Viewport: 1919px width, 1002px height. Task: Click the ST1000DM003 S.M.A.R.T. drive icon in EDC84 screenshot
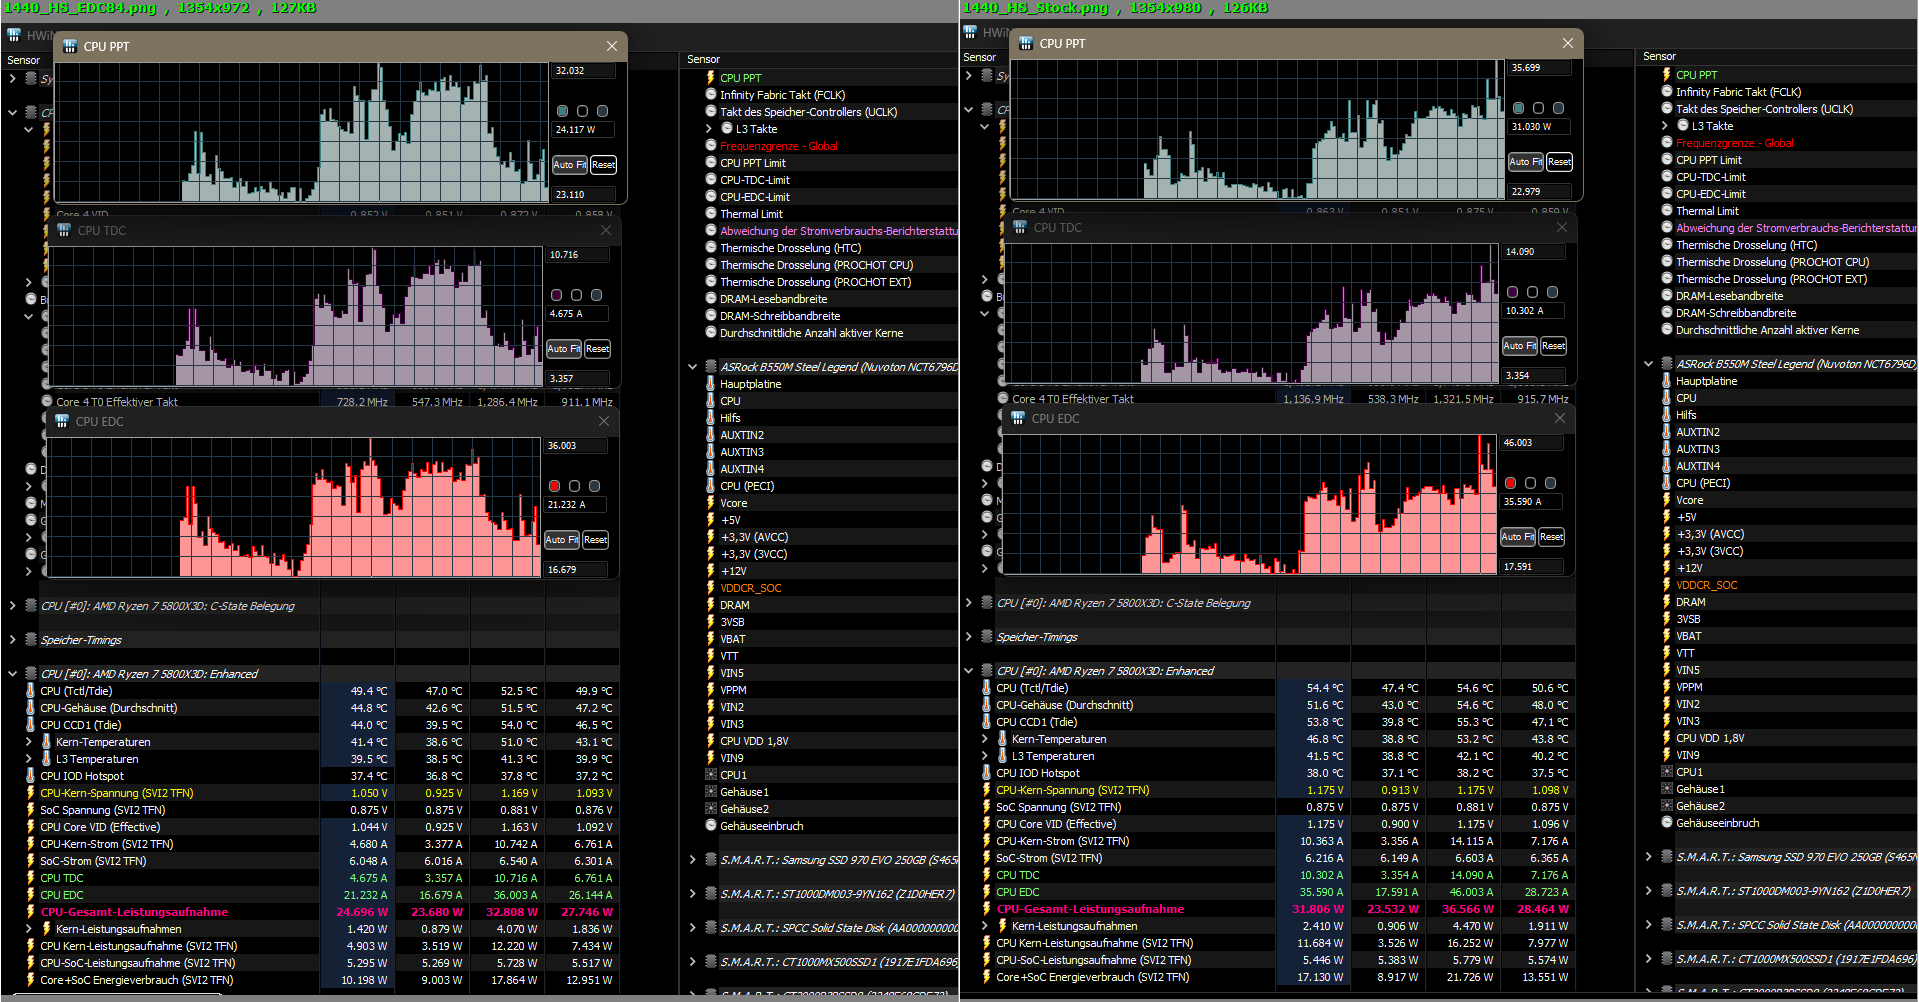711,894
